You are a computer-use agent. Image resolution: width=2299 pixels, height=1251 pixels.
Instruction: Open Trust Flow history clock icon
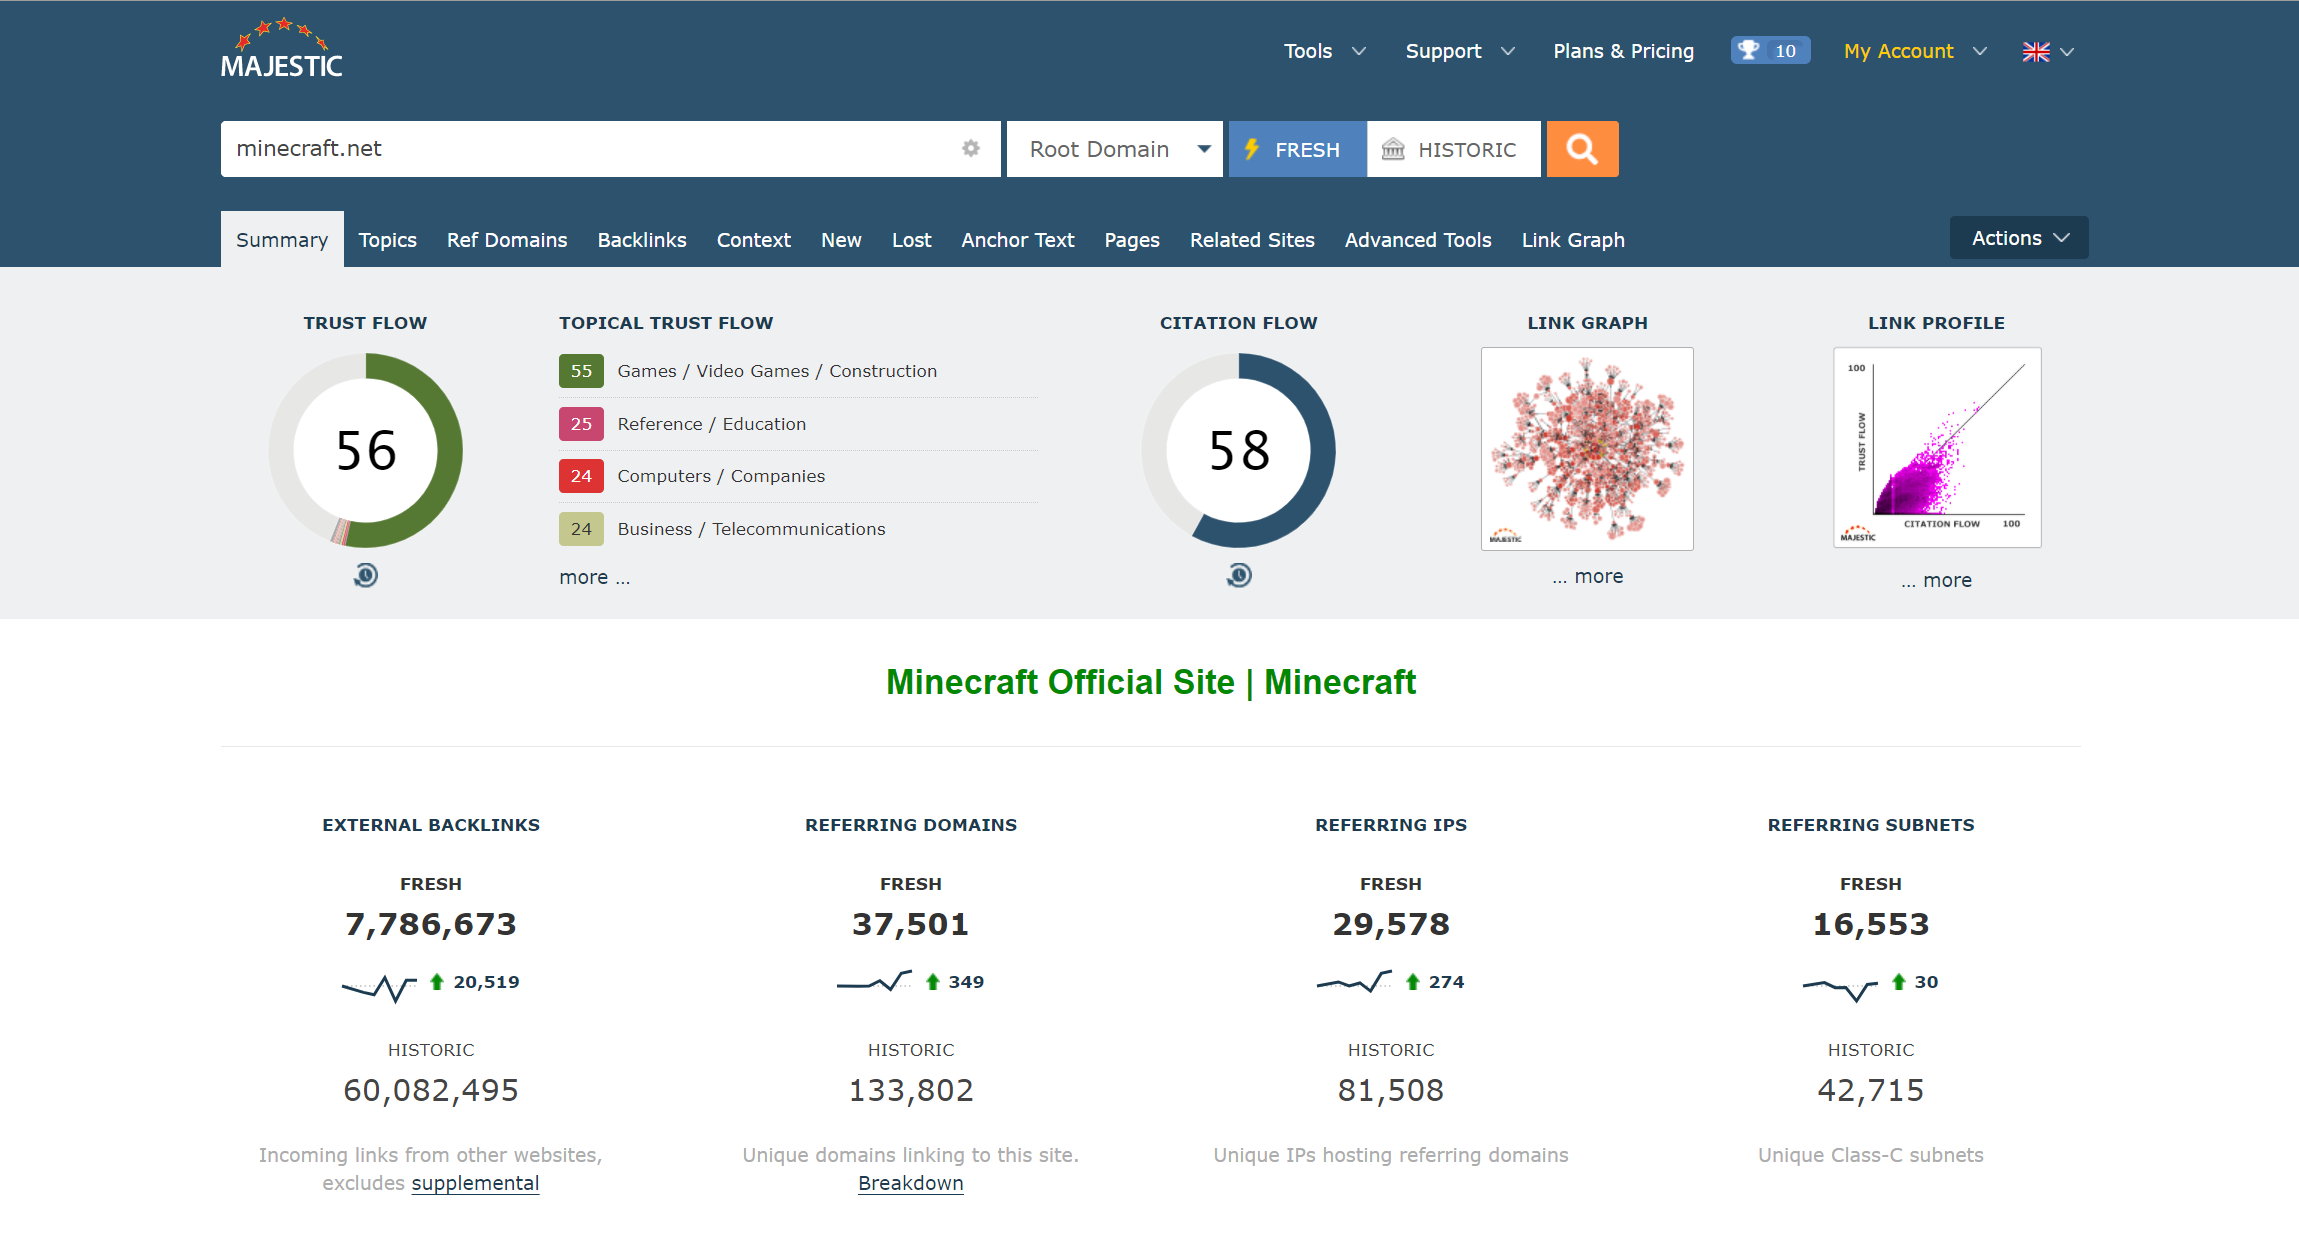(366, 575)
